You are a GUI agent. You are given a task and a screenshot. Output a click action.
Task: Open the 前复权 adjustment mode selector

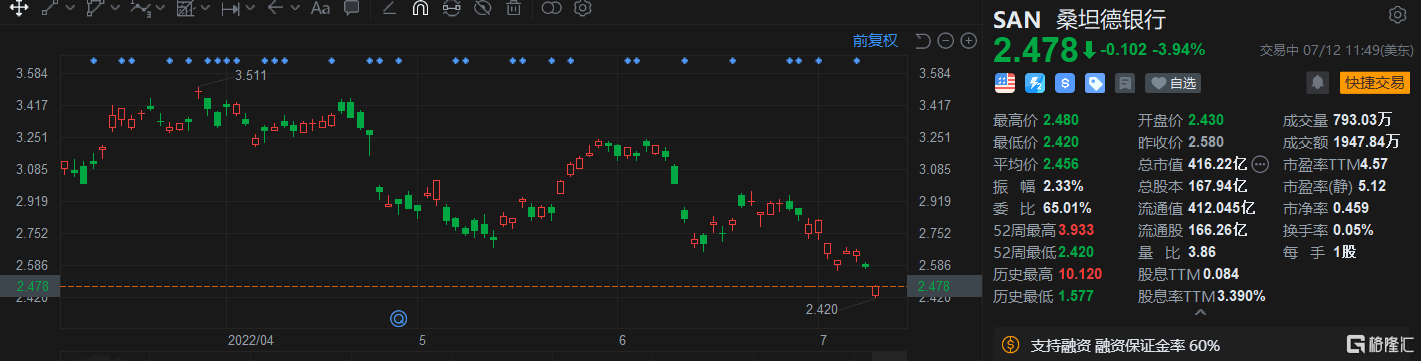coord(875,41)
